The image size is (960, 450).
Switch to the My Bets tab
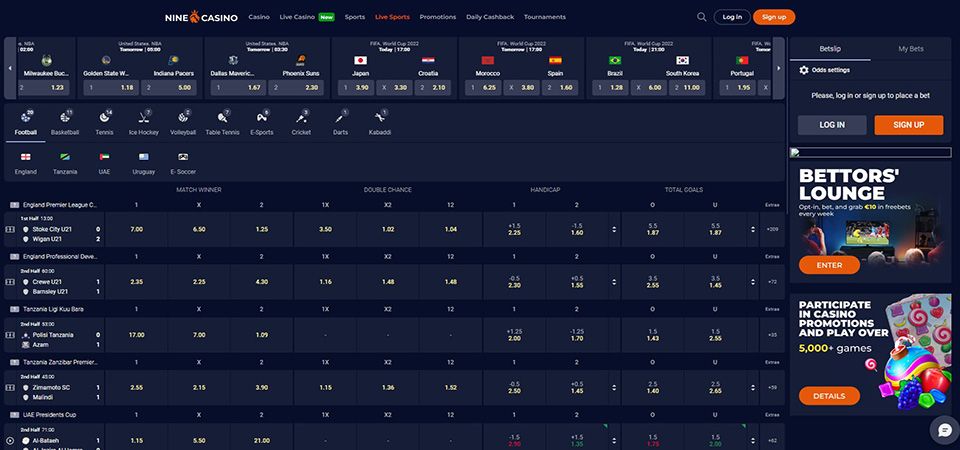[x=910, y=48]
